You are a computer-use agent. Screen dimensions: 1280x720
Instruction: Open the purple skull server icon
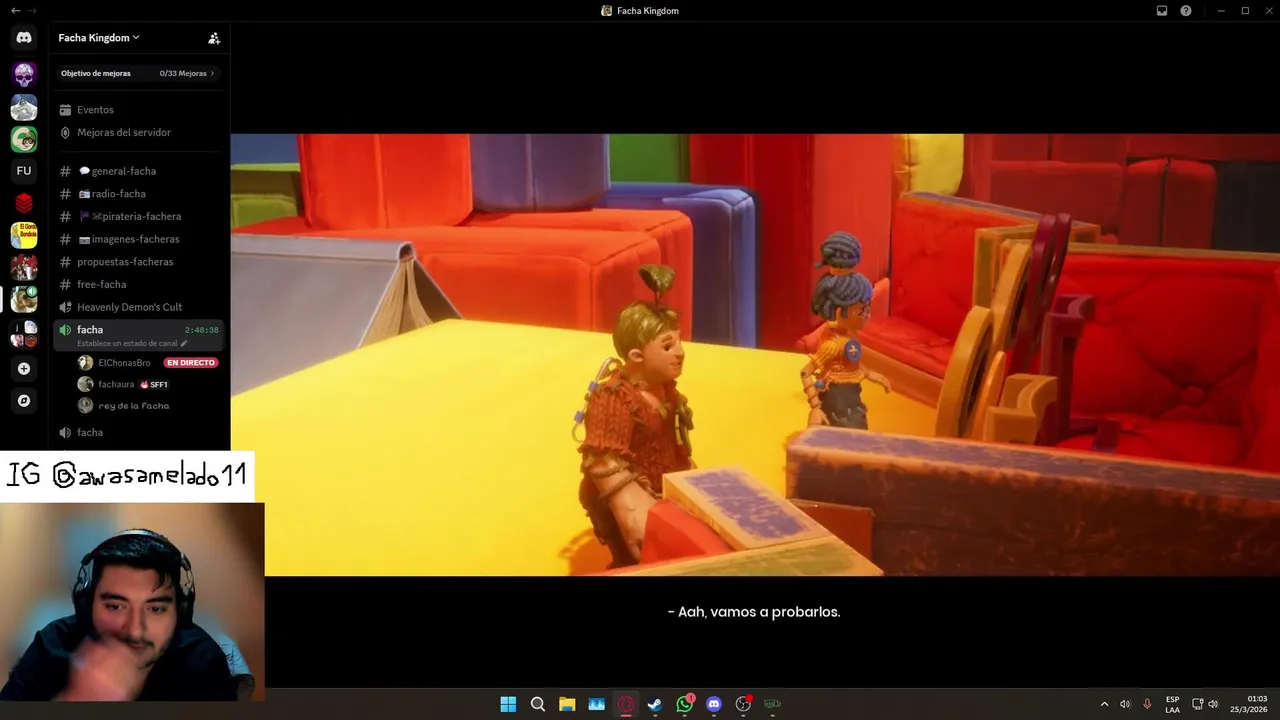pos(24,74)
